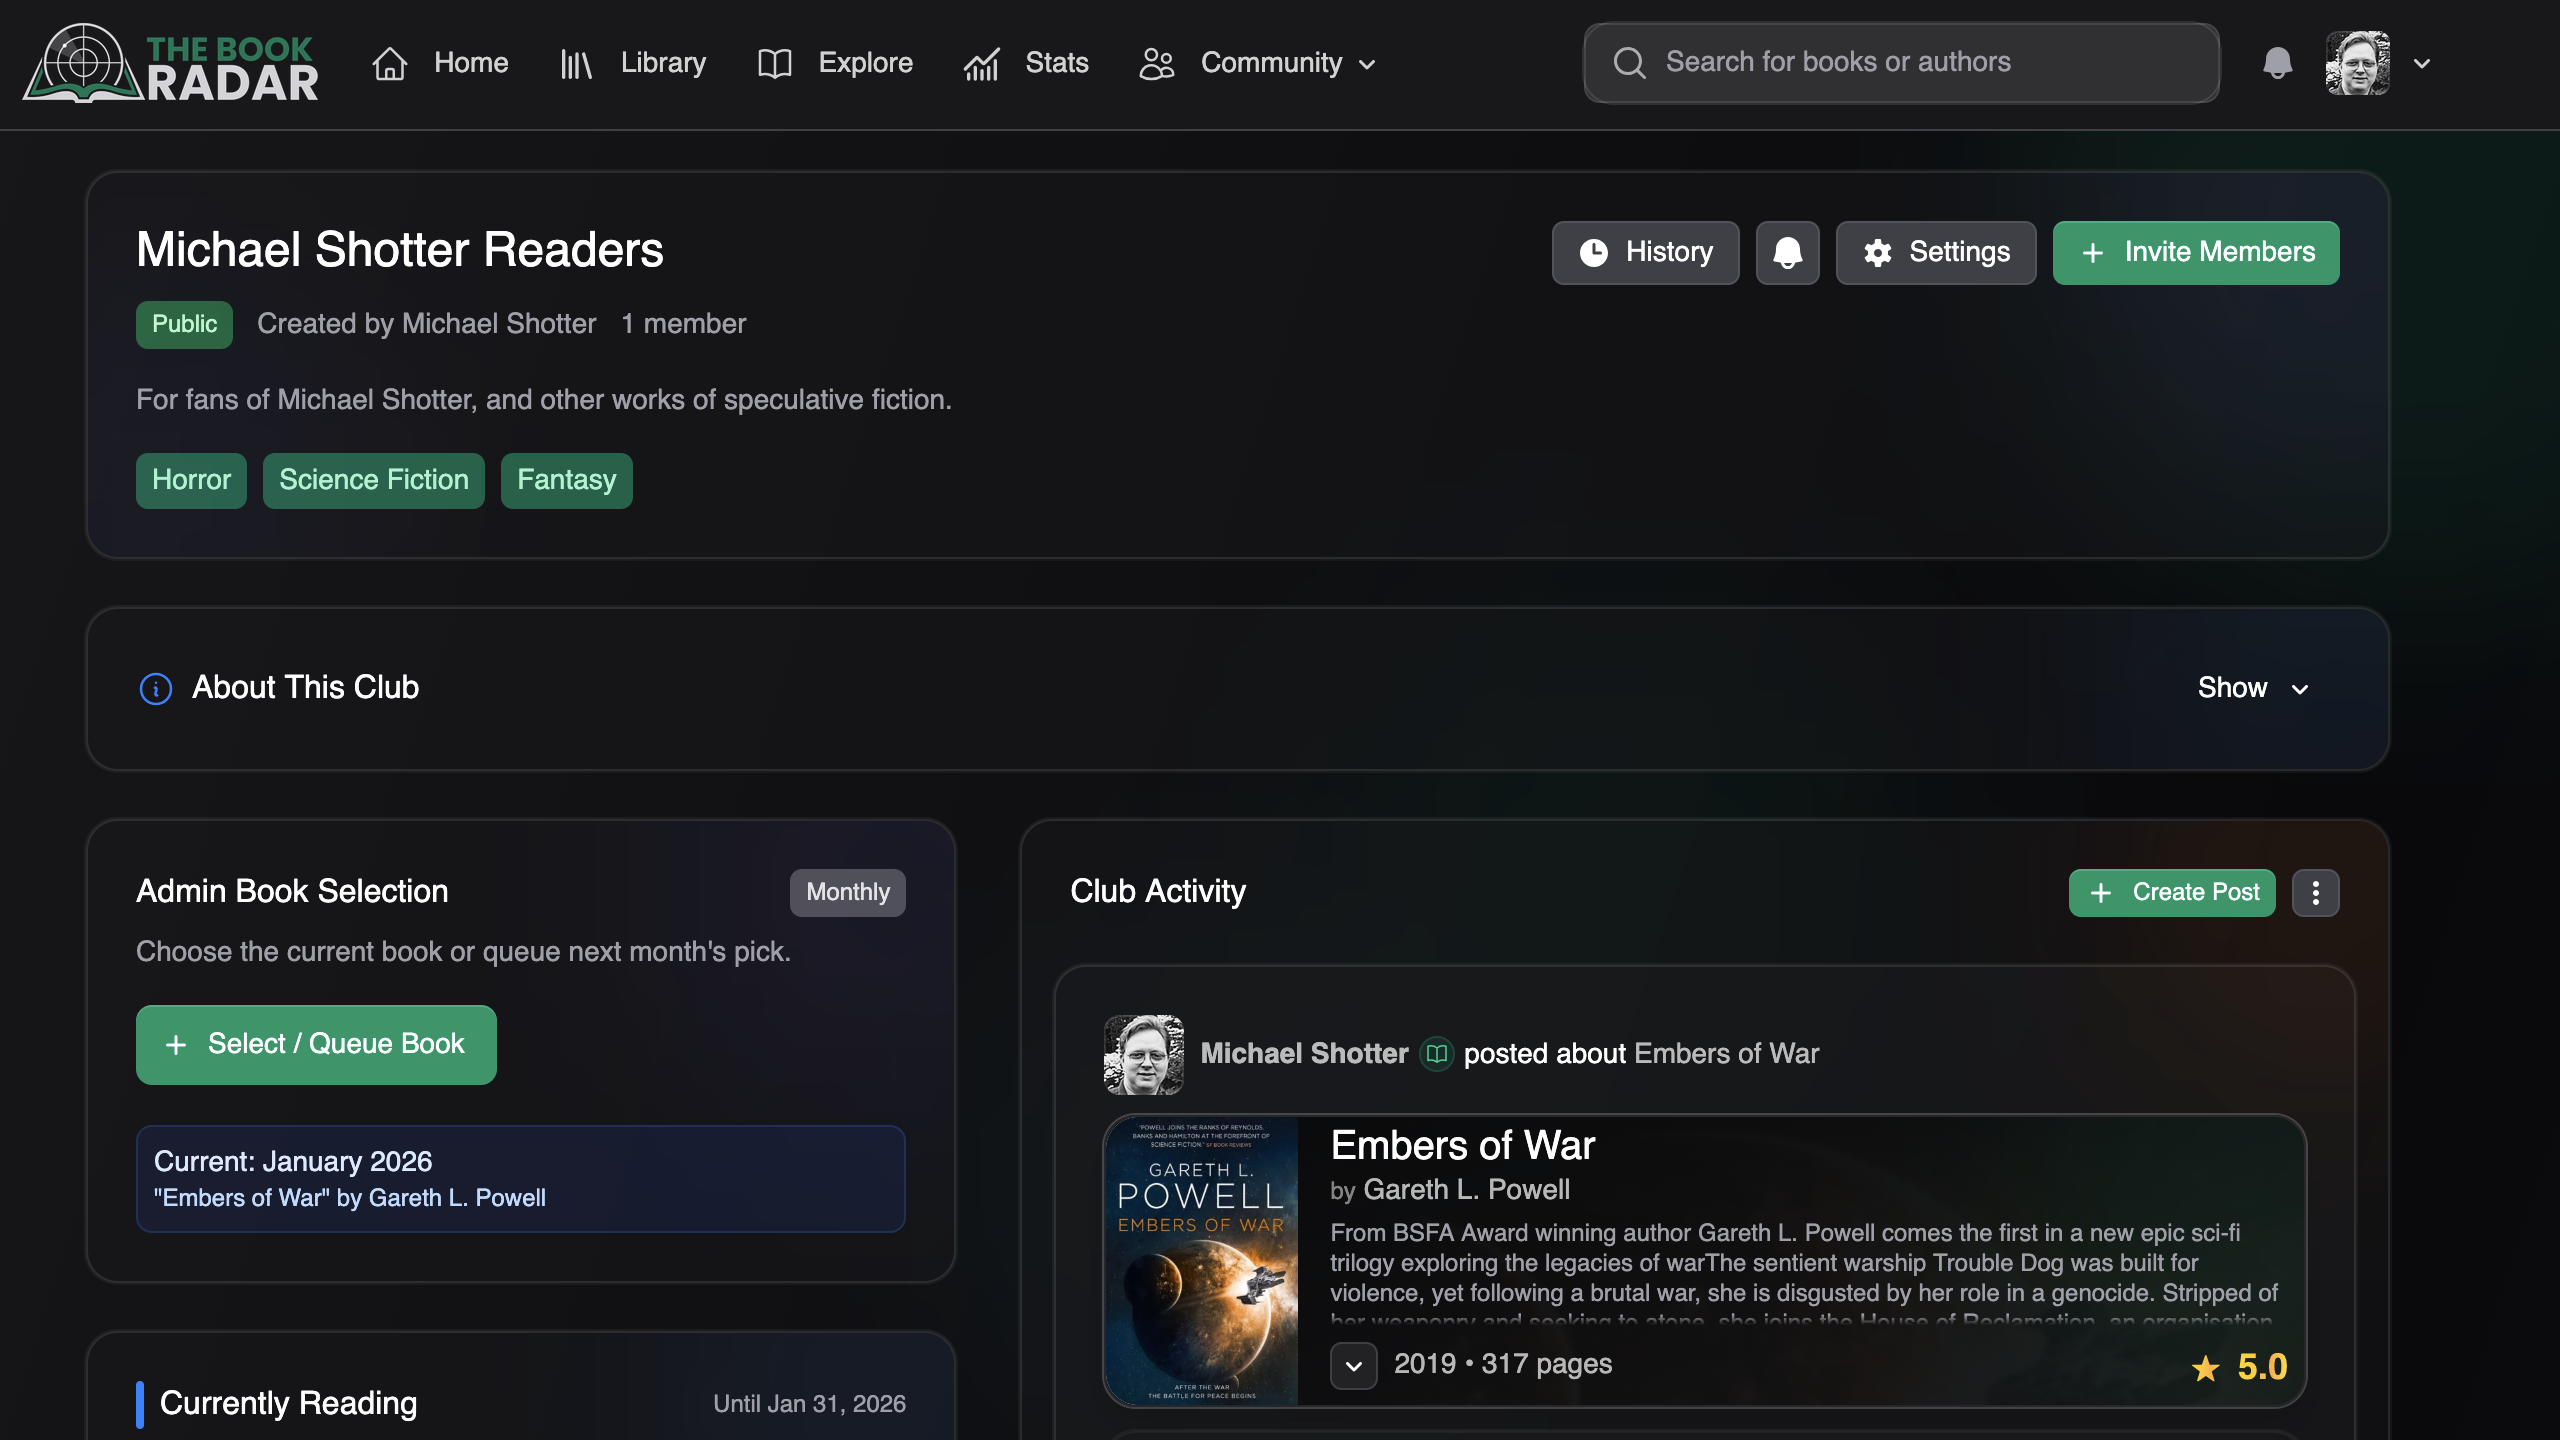Toggle club notifications bell button
Viewport: 2560px width, 1440px height.
[x=1787, y=253]
